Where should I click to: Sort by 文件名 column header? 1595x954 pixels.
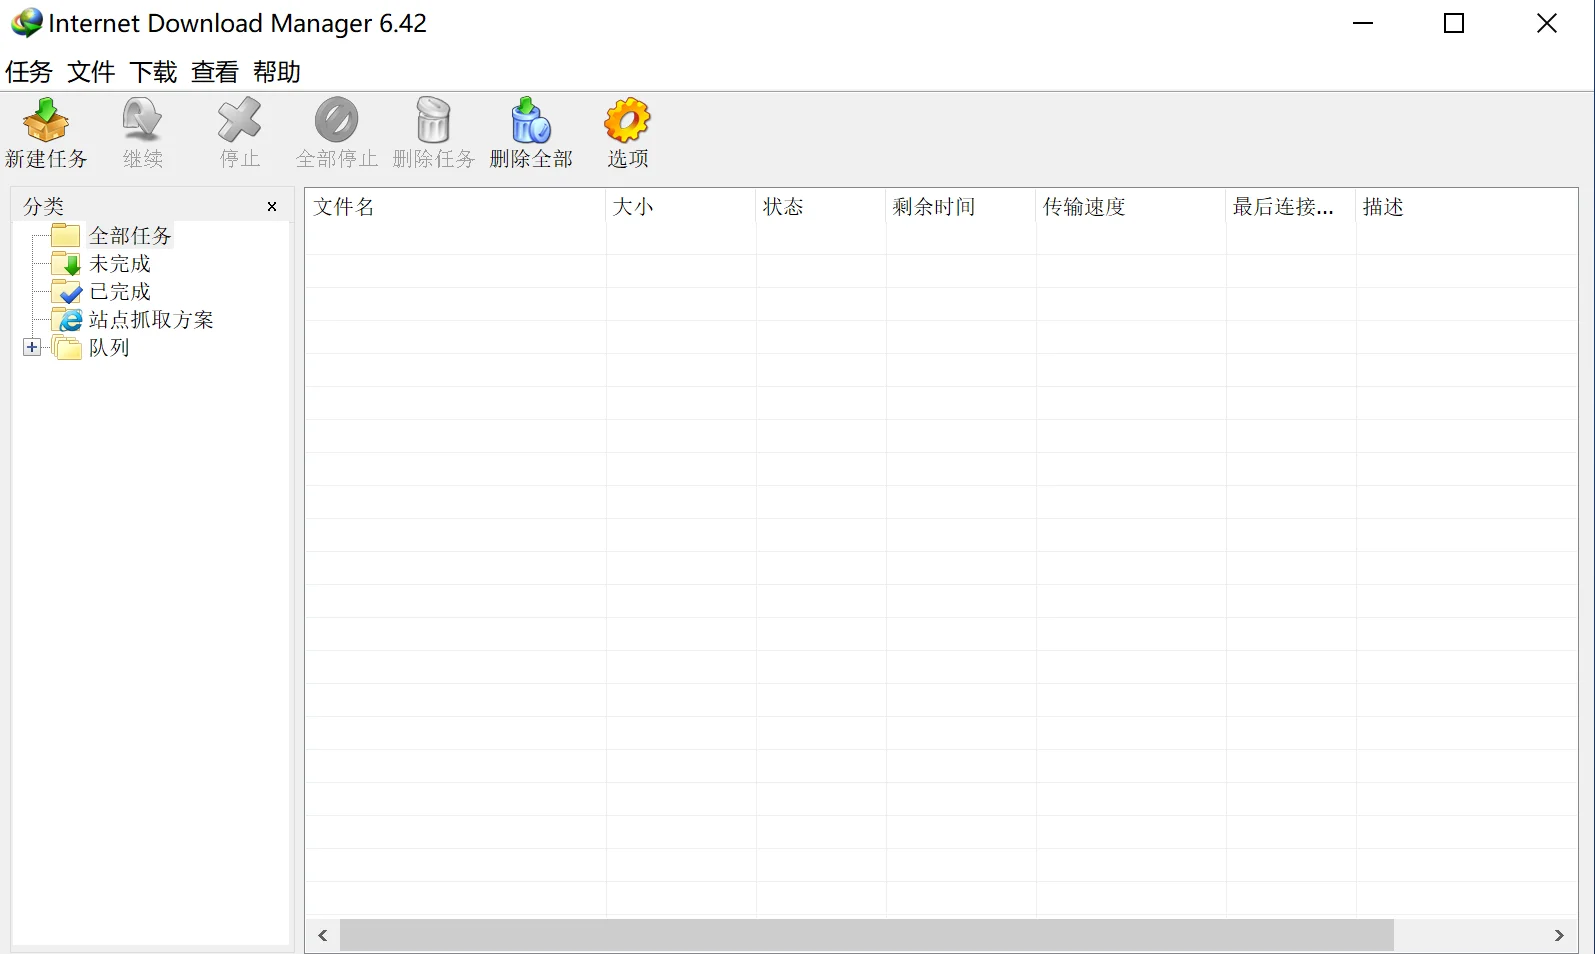(x=455, y=206)
